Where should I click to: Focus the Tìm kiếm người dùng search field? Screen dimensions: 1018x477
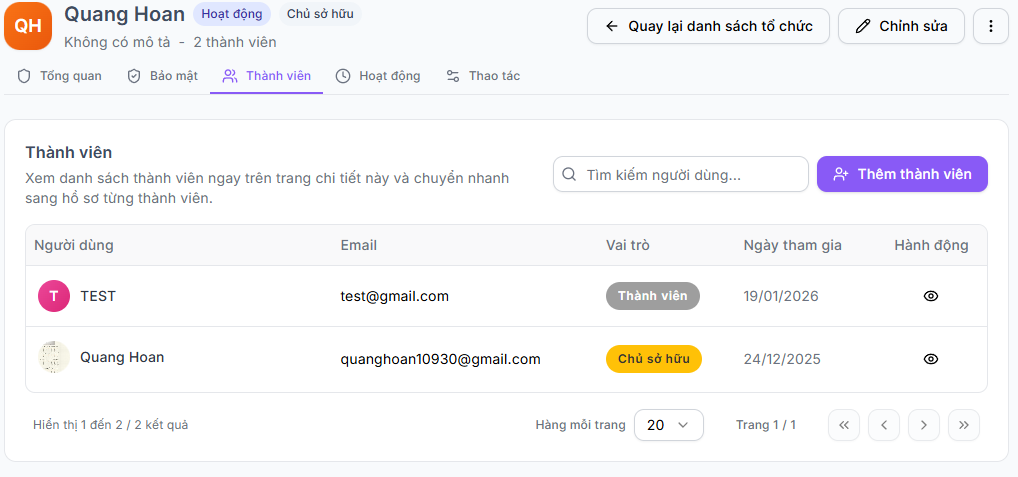click(681, 174)
